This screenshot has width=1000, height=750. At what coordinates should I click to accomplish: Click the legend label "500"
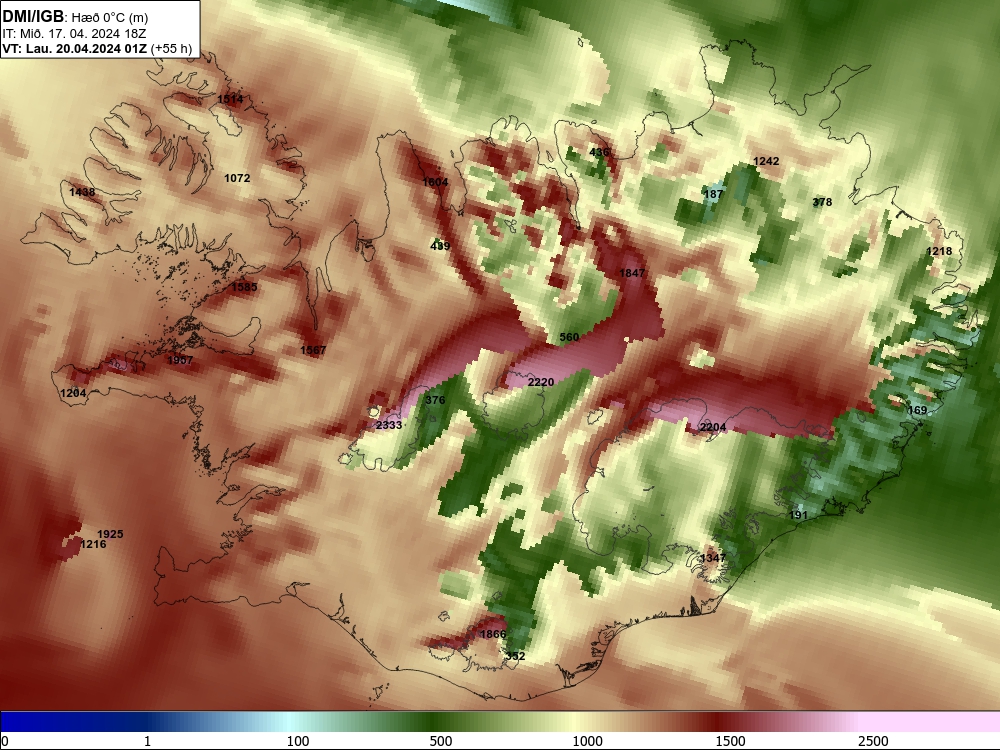(441, 741)
